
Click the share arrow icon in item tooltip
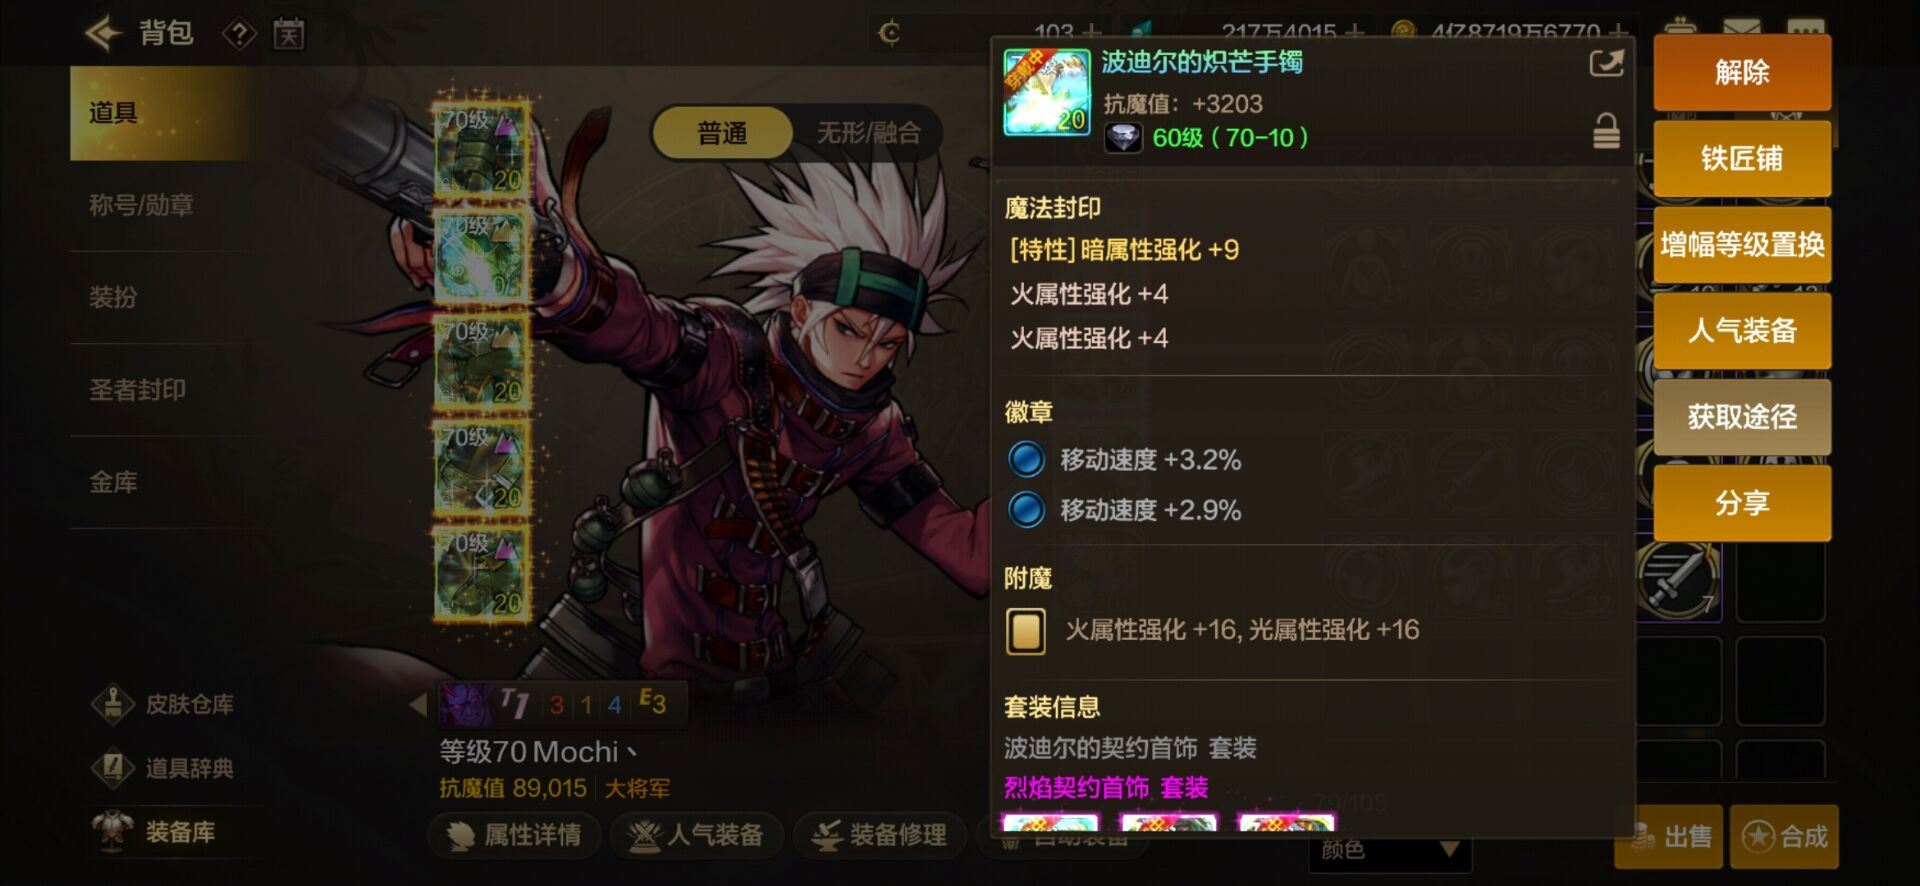pos(1606,64)
